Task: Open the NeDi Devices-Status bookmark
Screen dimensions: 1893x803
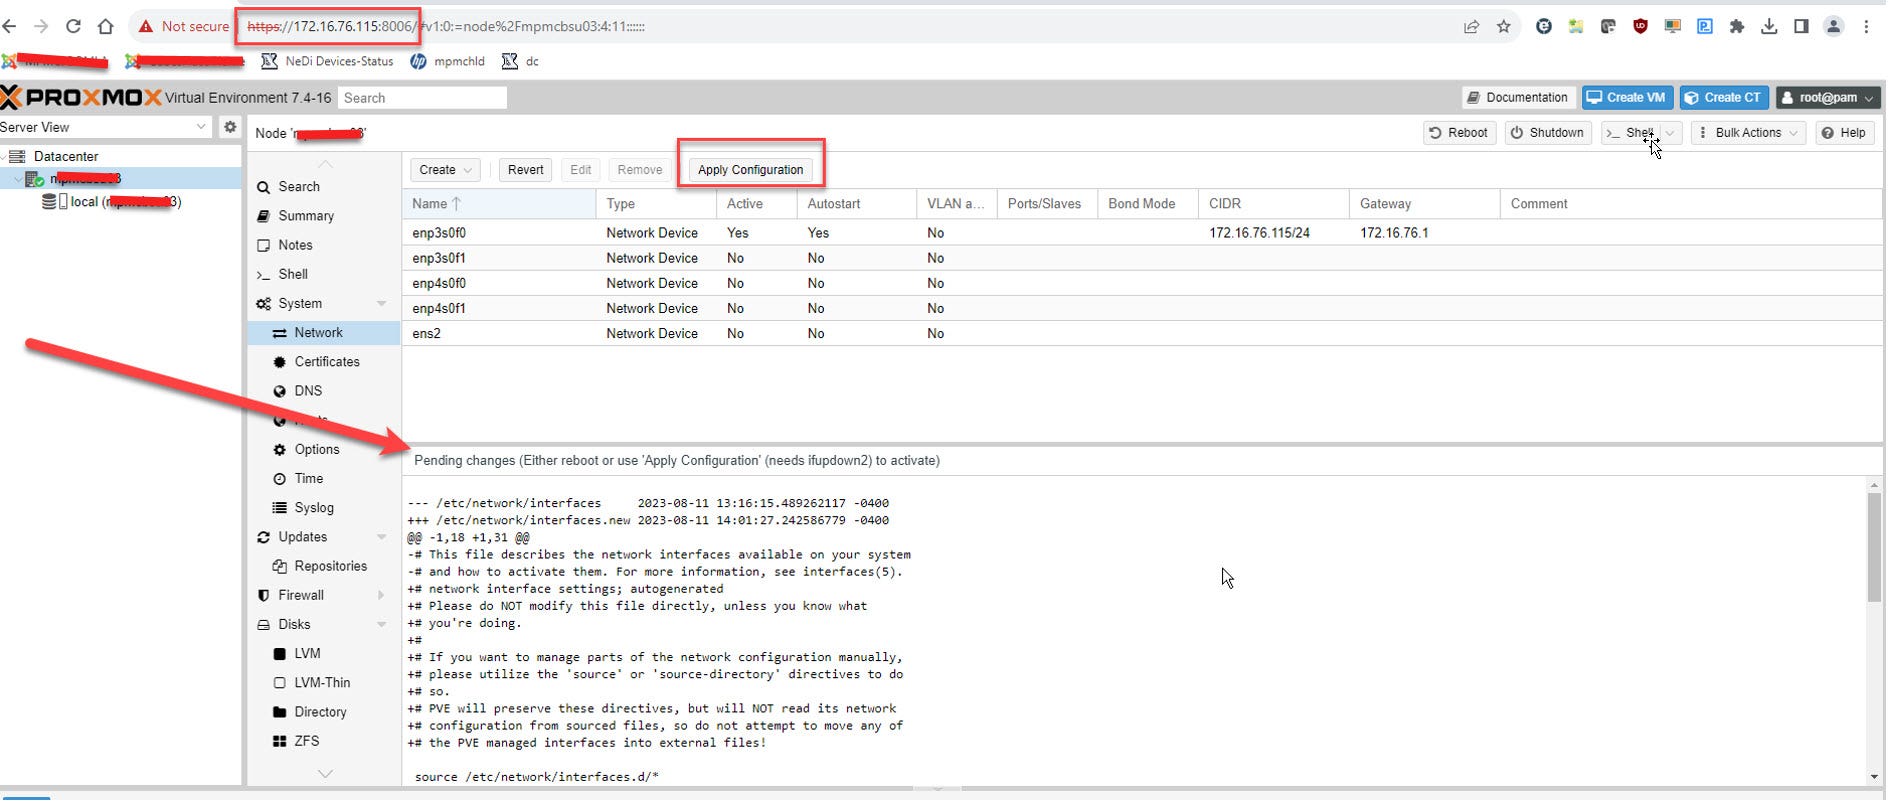Action: pyautogui.click(x=328, y=61)
